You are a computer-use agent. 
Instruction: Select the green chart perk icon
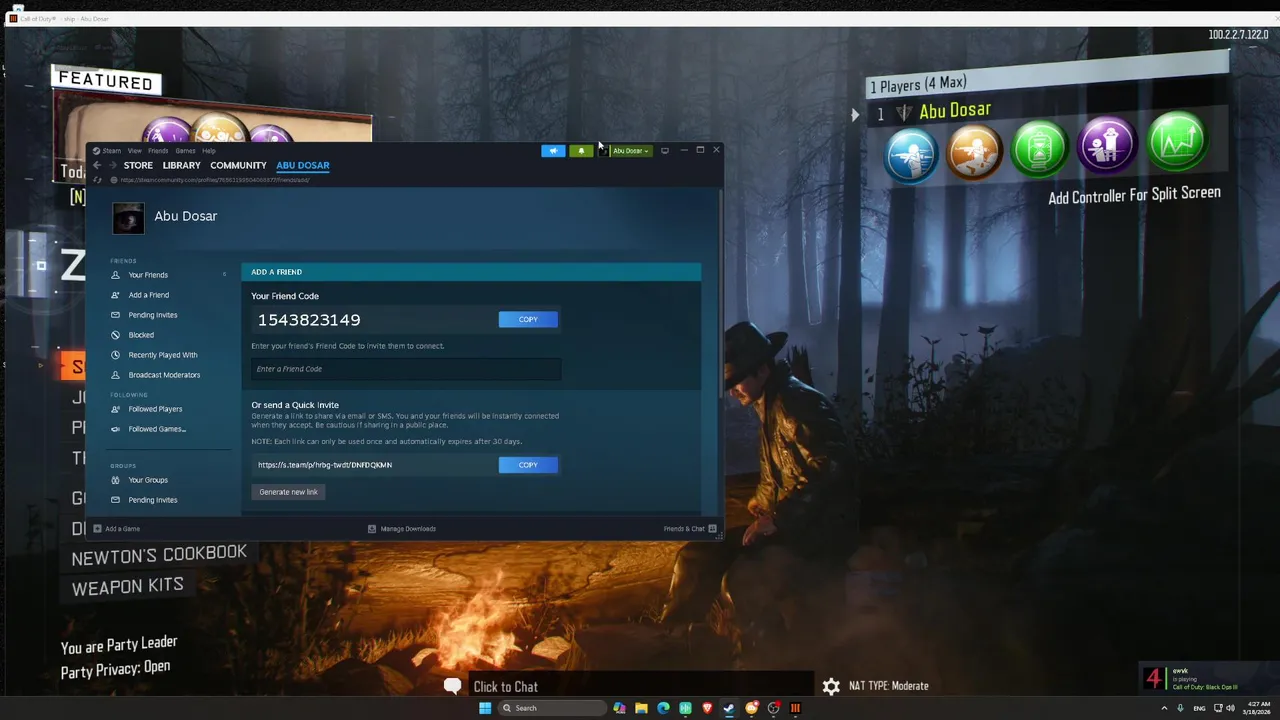1177,140
